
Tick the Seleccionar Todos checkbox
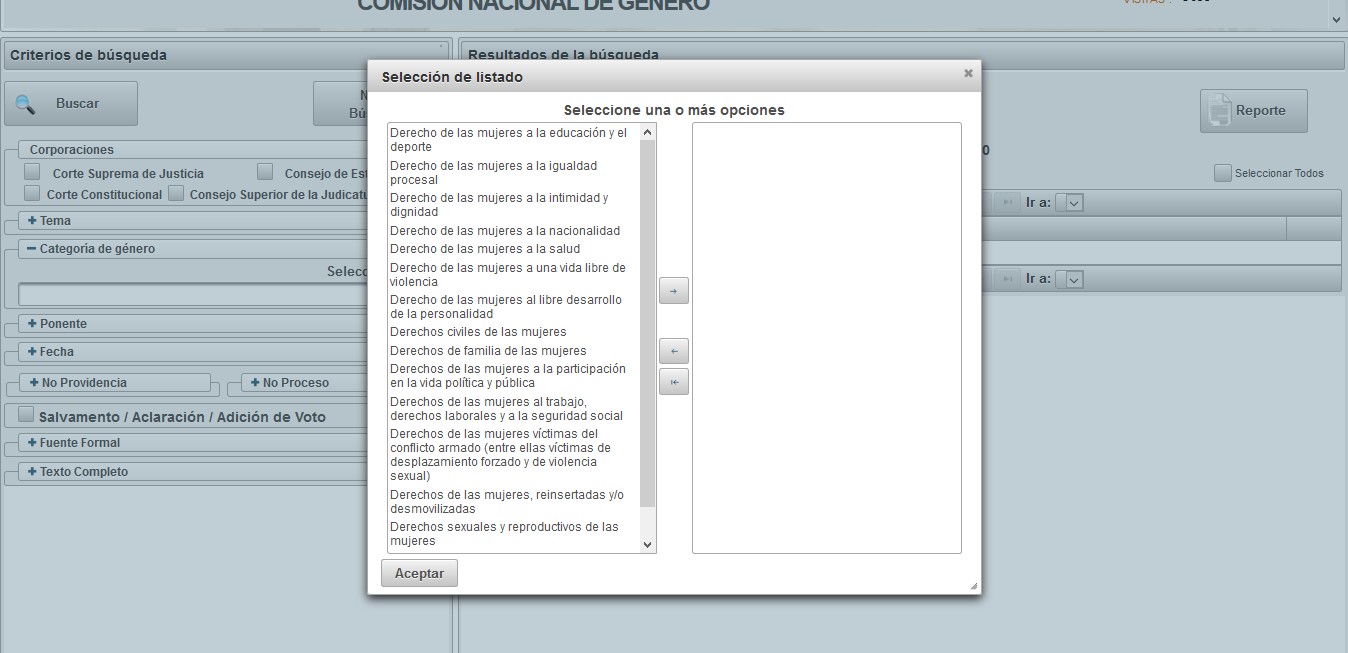click(x=1222, y=173)
